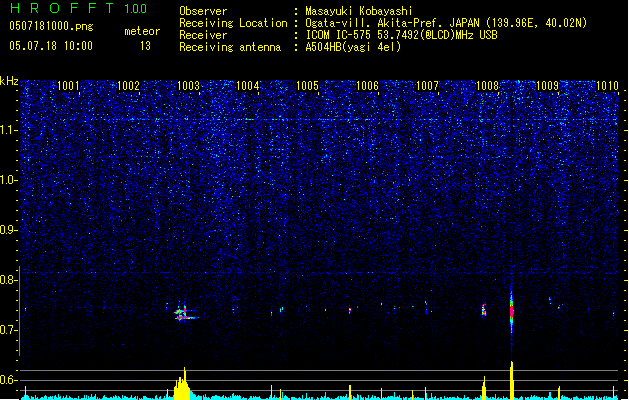The image size is (629, 400).
Task: Click the 1003 time axis marker
Action: [x=188, y=86]
